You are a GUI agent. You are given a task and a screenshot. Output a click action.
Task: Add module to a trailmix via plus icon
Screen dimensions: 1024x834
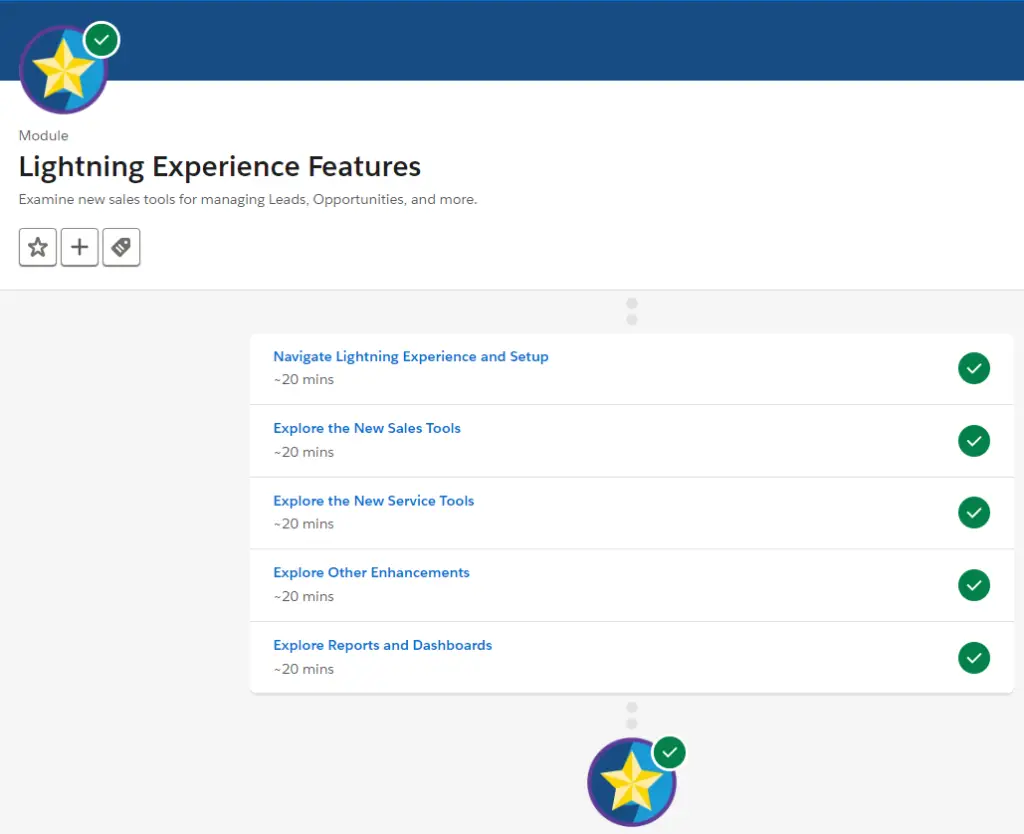pos(79,247)
